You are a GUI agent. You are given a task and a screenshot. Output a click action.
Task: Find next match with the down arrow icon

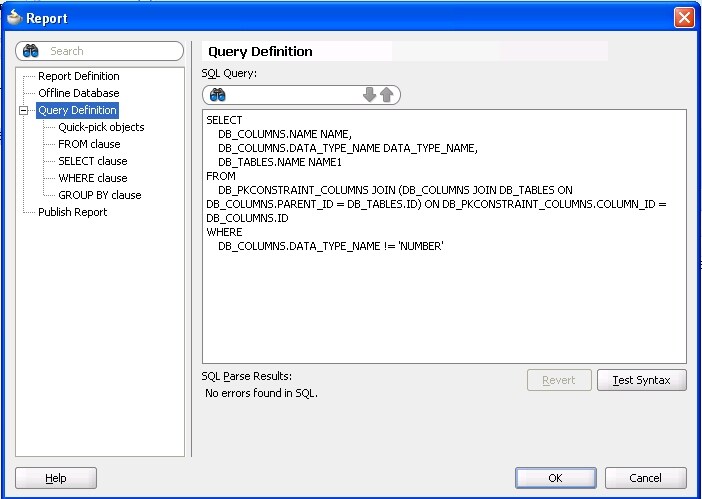point(369,95)
